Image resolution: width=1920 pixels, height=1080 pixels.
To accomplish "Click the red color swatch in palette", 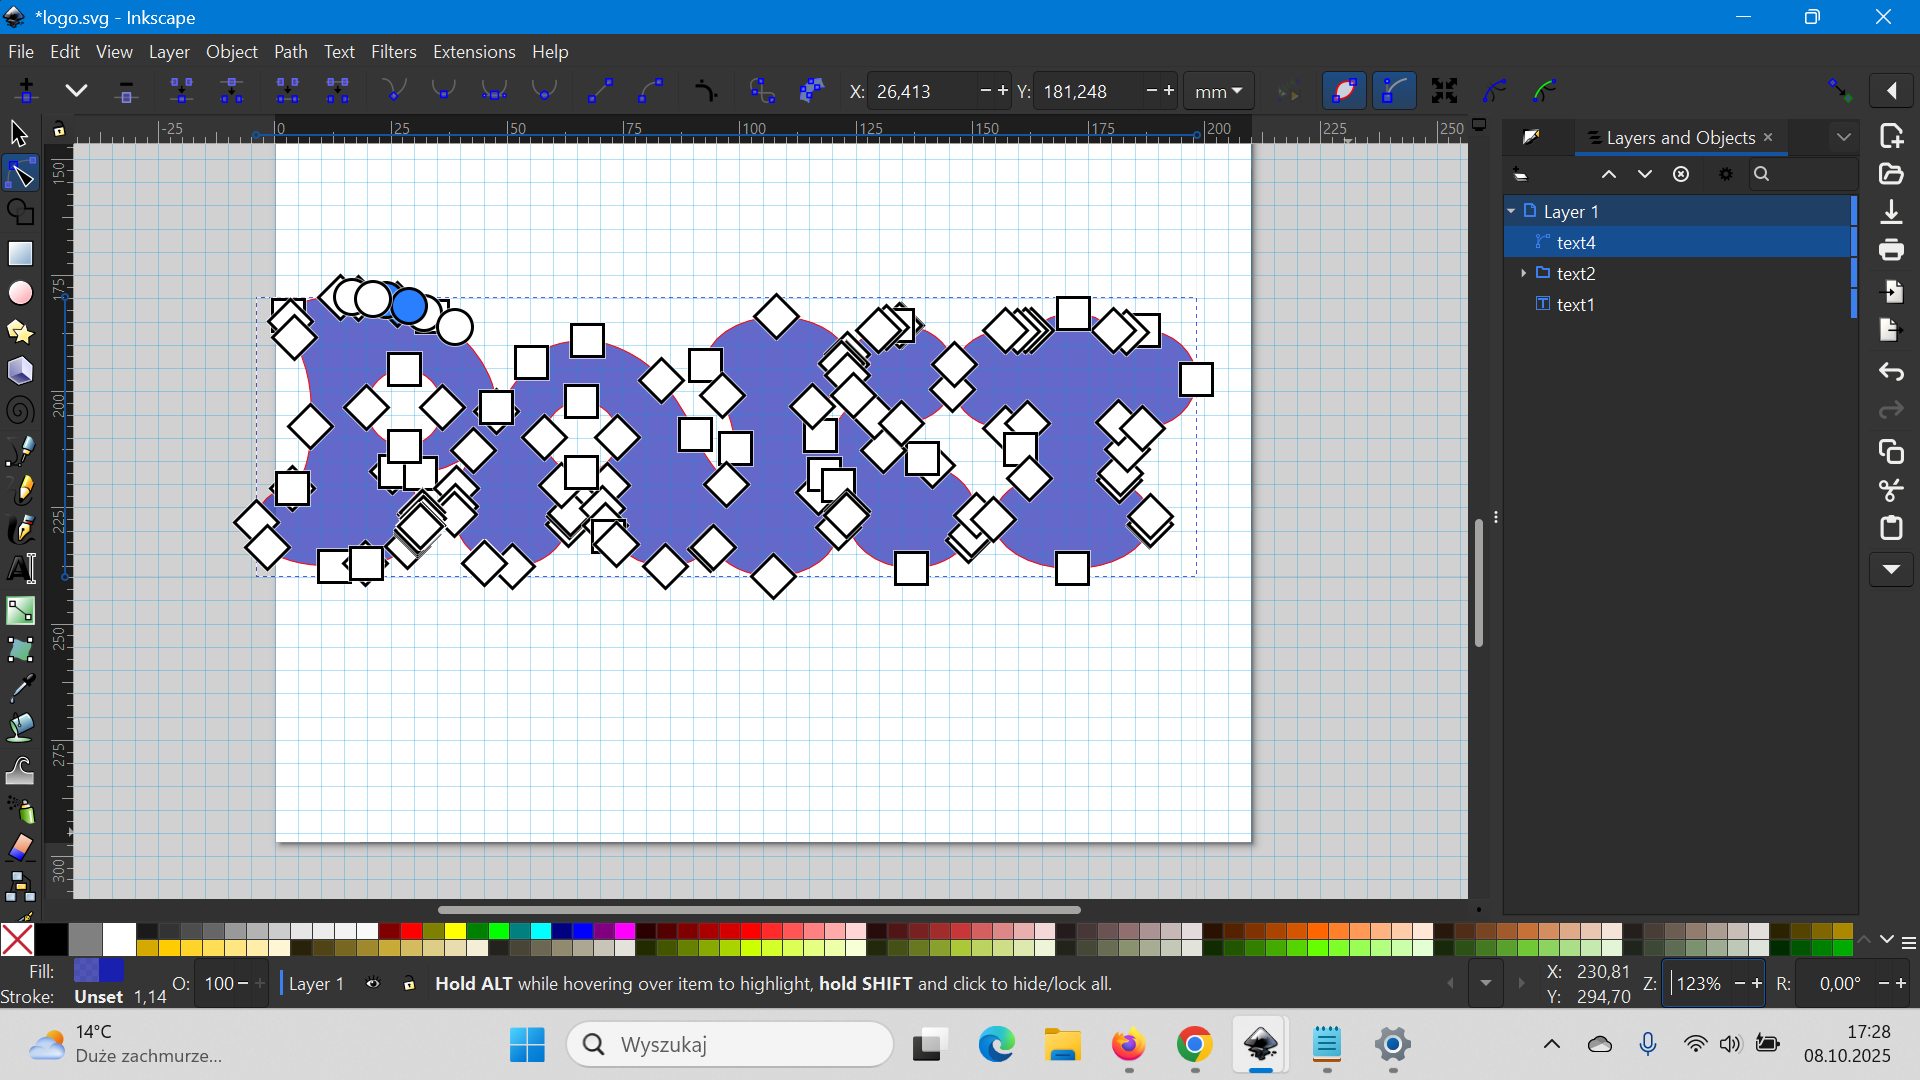I will pyautogui.click(x=411, y=931).
